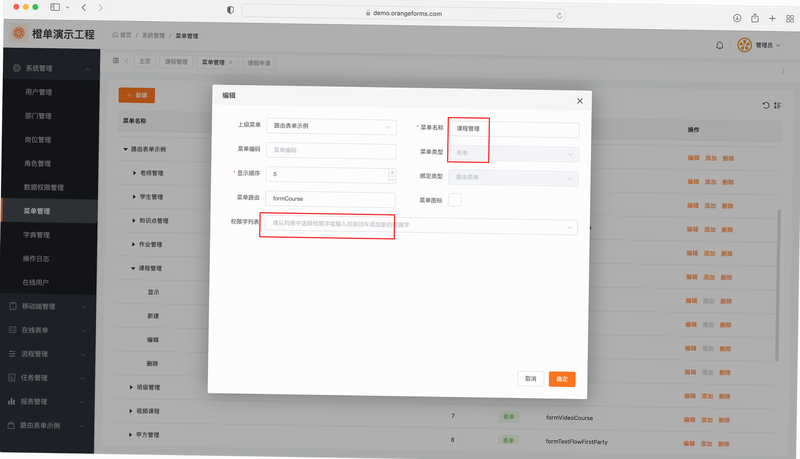The height and width of the screenshot is (459, 800).
Task: Open the Safari share icon
Action: coord(755,18)
